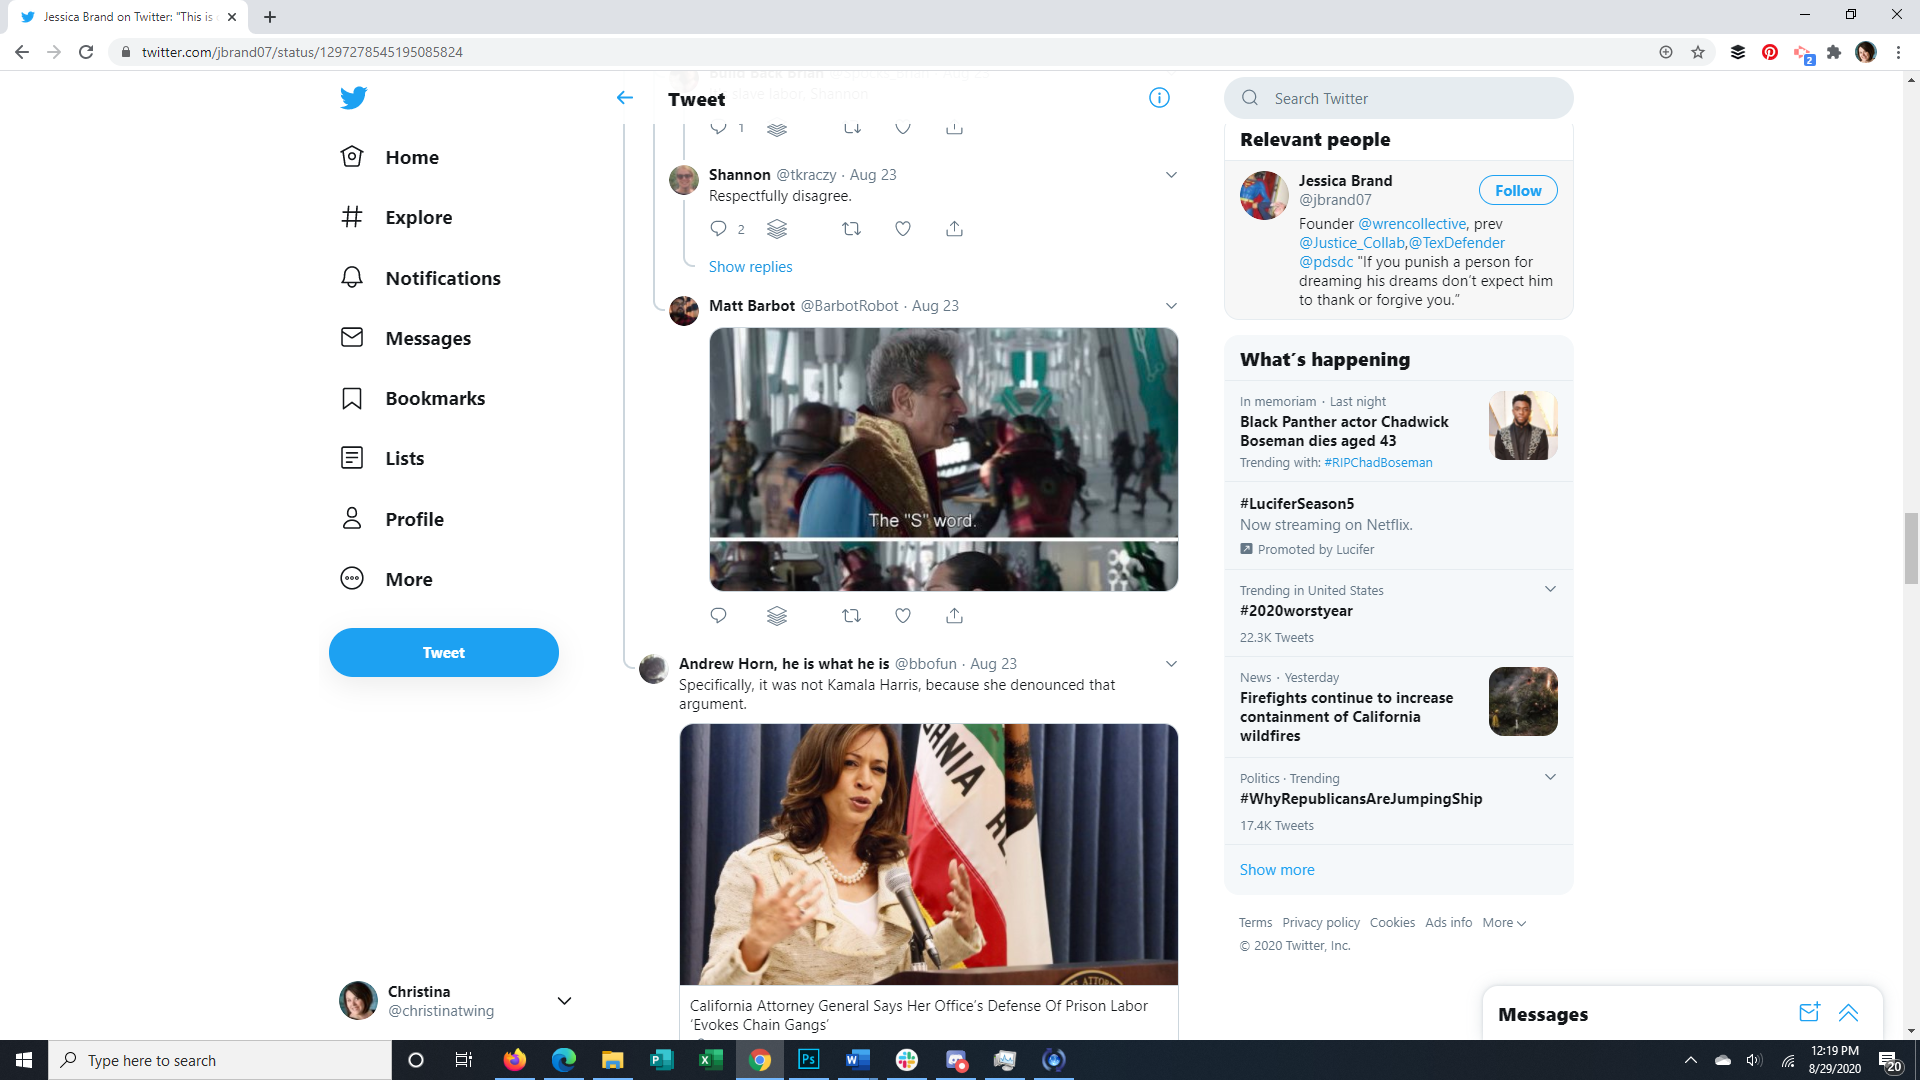Share Shannon's tweet via share icon

[954, 229]
